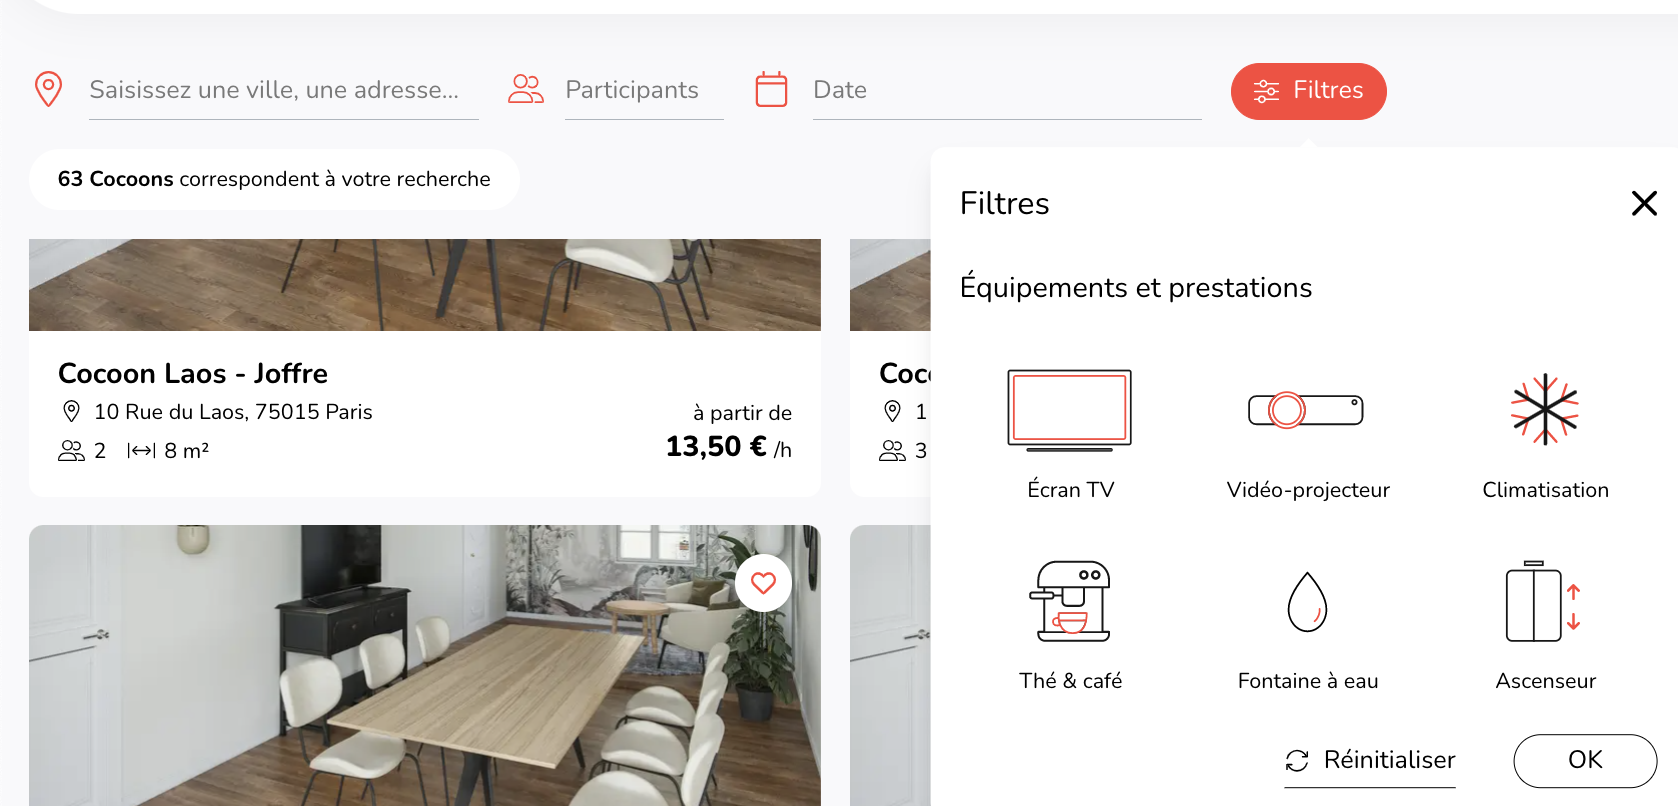The image size is (1678, 806).
Task: Click the refresh icon beside Réinitialiser
Action: (1297, 761)
